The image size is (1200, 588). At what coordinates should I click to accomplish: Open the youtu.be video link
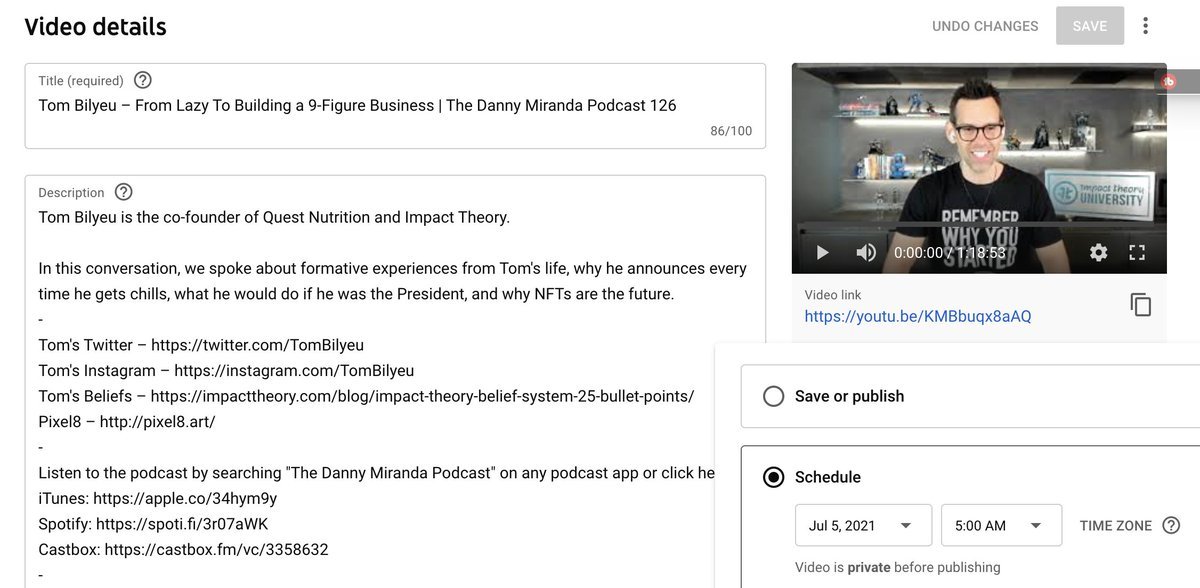pyautogui.click(x=917, y=316)
